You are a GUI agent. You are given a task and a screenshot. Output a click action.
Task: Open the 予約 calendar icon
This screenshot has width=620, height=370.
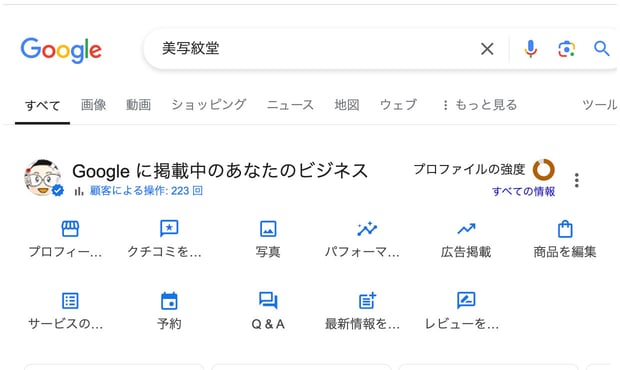coord(169,301)
